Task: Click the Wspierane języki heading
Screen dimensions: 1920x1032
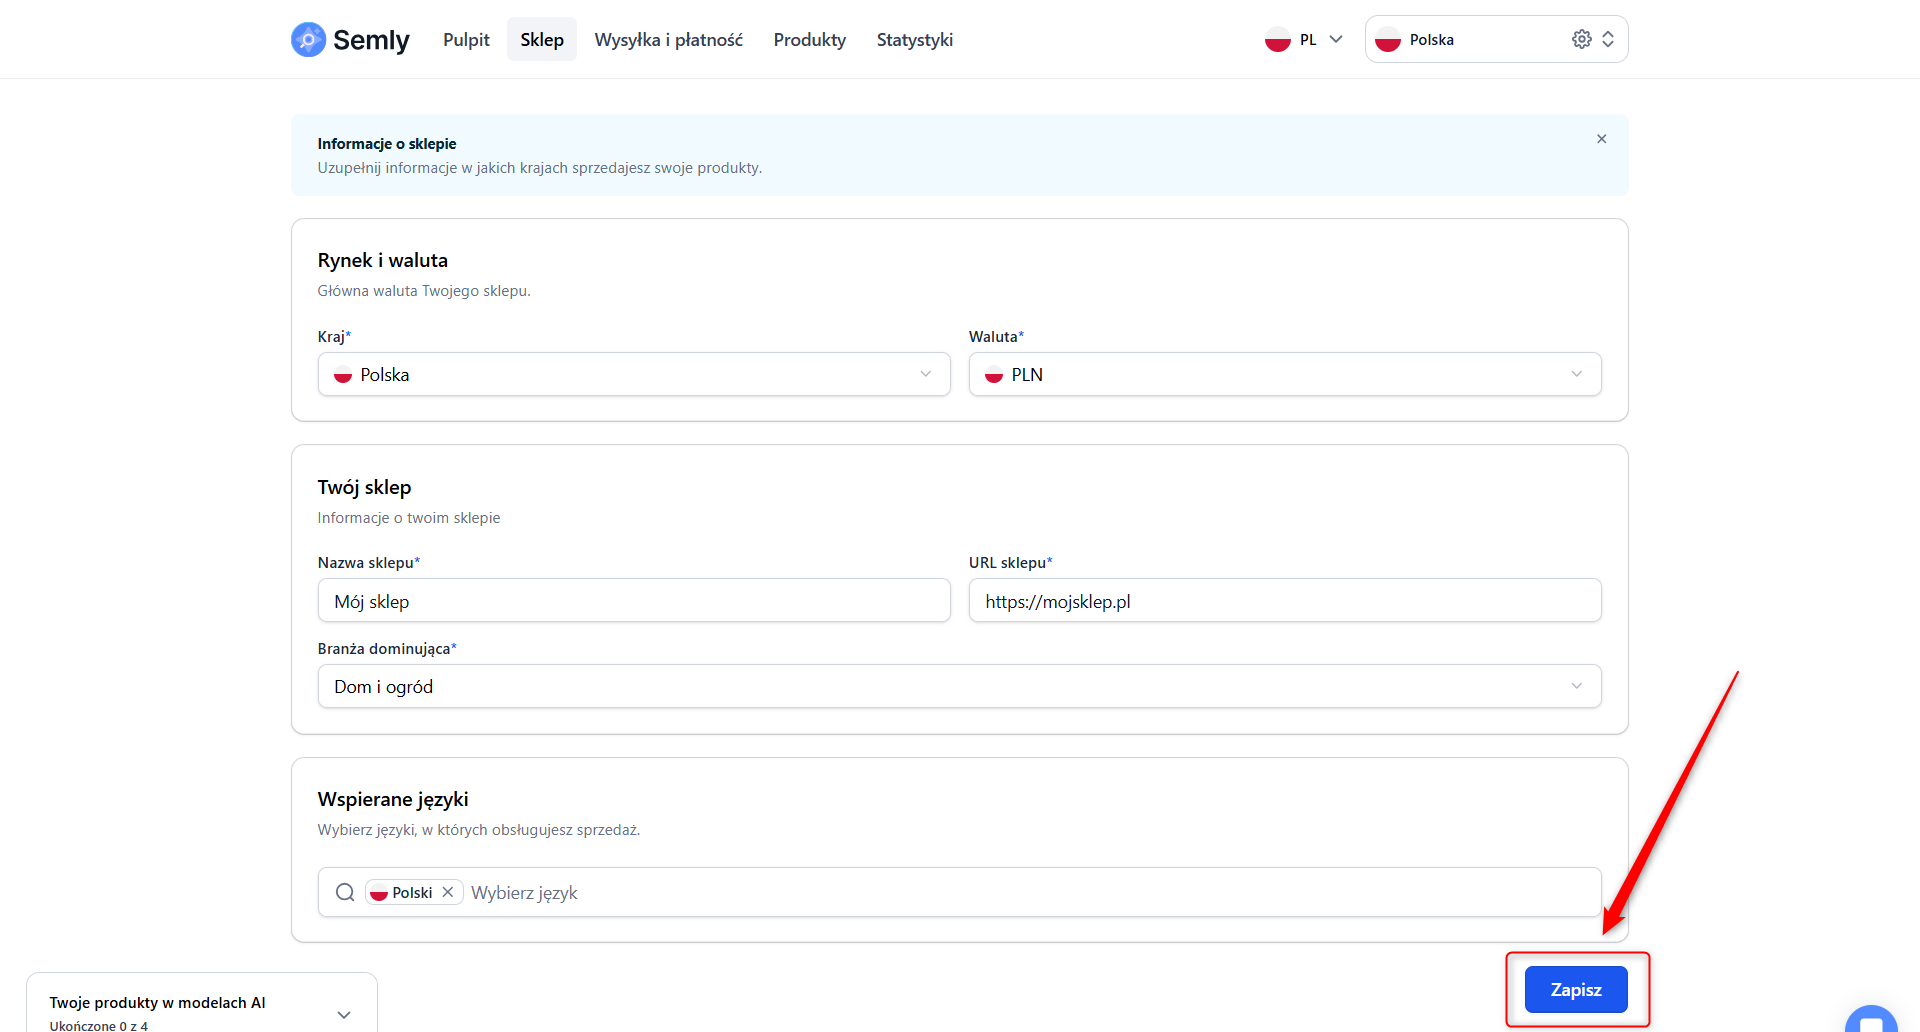Action: [393, 799]
